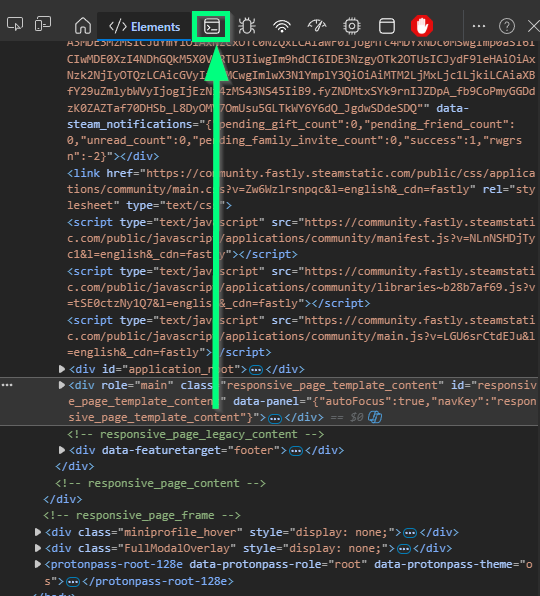Toggle device emulation mode

pos(43,24)
